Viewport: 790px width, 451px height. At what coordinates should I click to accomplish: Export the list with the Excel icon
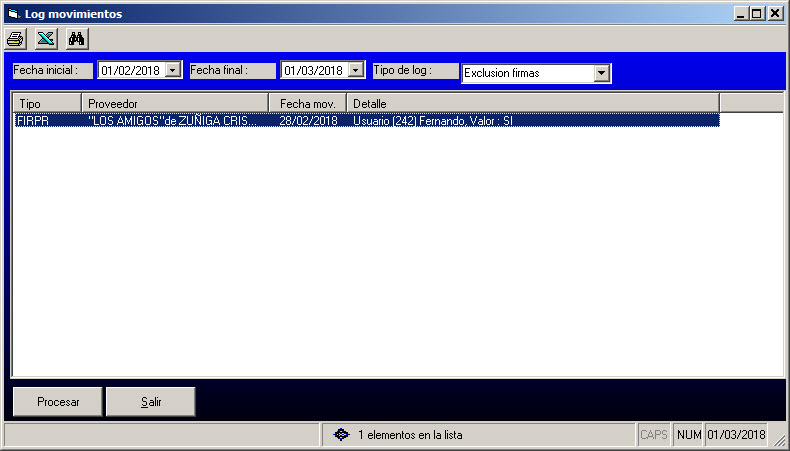45,39
